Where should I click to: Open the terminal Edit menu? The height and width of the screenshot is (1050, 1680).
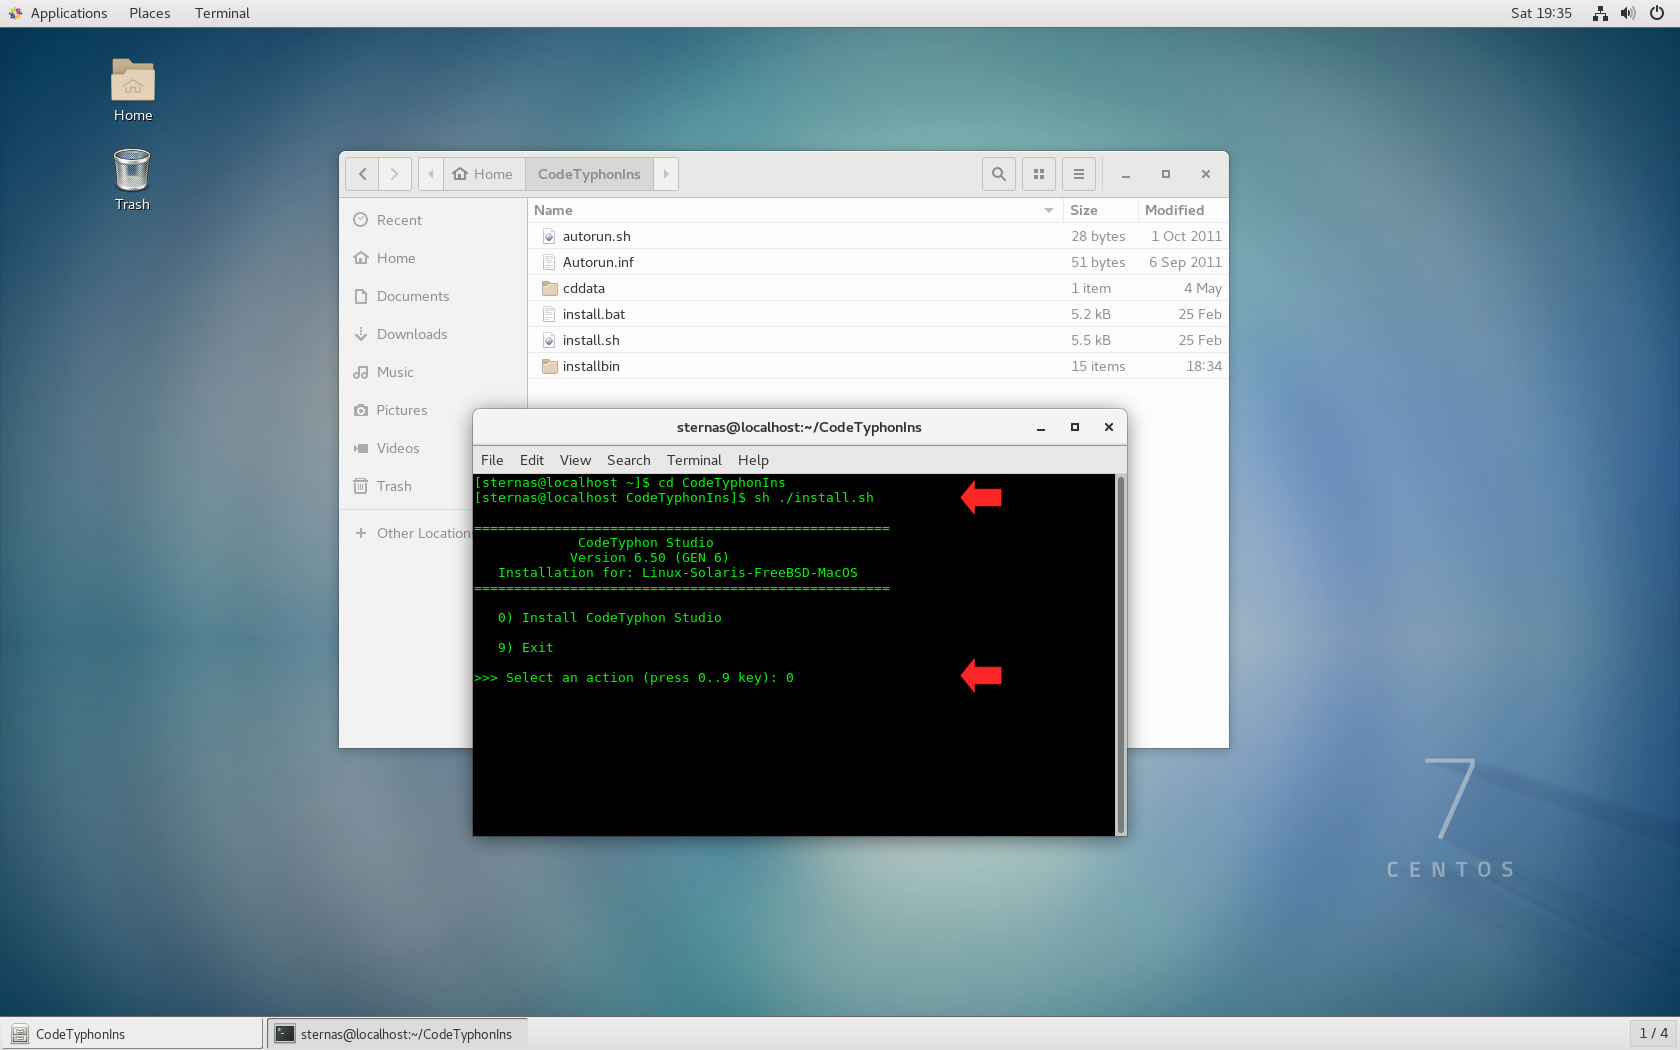pyautogui.click(x=532, y=460)
